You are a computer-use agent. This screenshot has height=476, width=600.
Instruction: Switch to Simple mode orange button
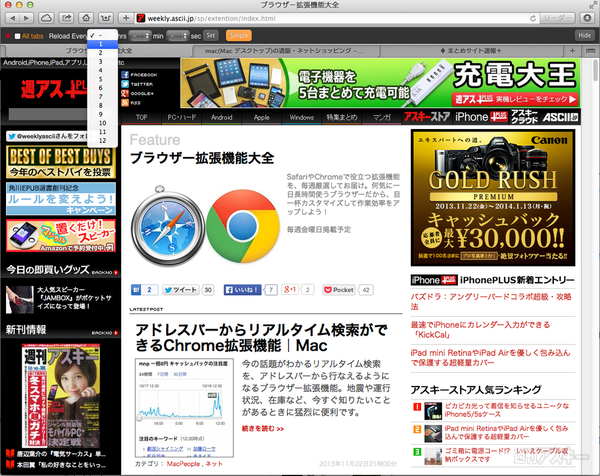coord(239,36)
